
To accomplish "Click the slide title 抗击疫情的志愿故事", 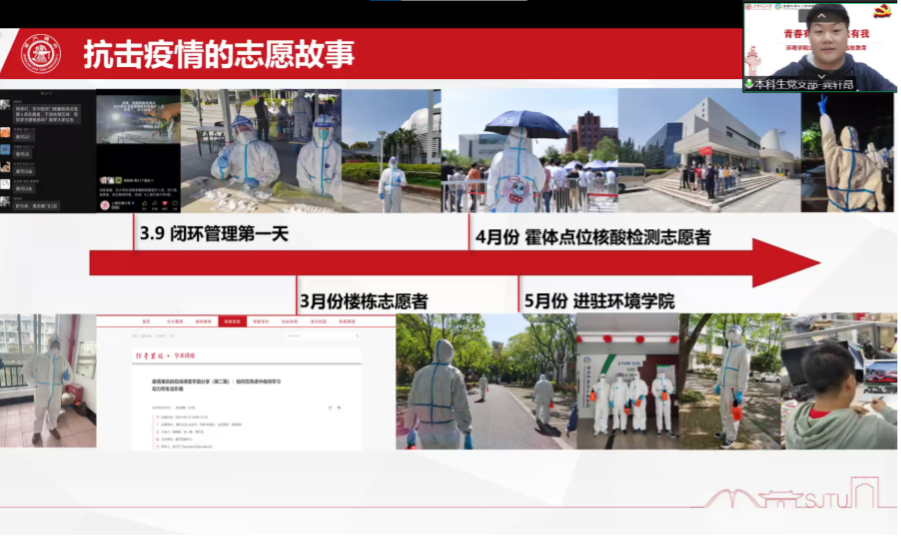I will pos(218,54).
